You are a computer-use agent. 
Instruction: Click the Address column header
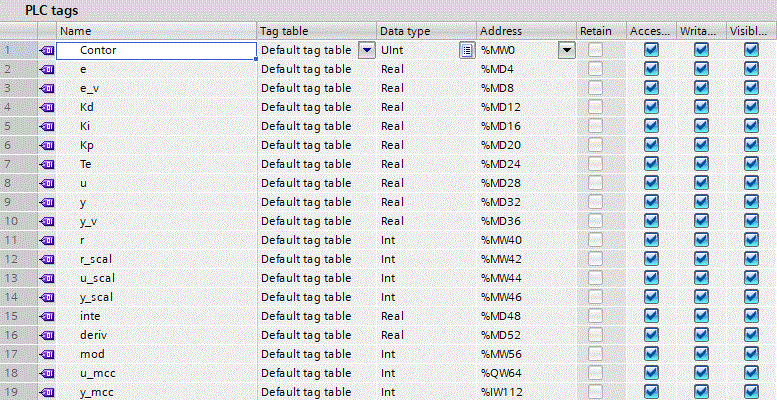coord(525,31)
